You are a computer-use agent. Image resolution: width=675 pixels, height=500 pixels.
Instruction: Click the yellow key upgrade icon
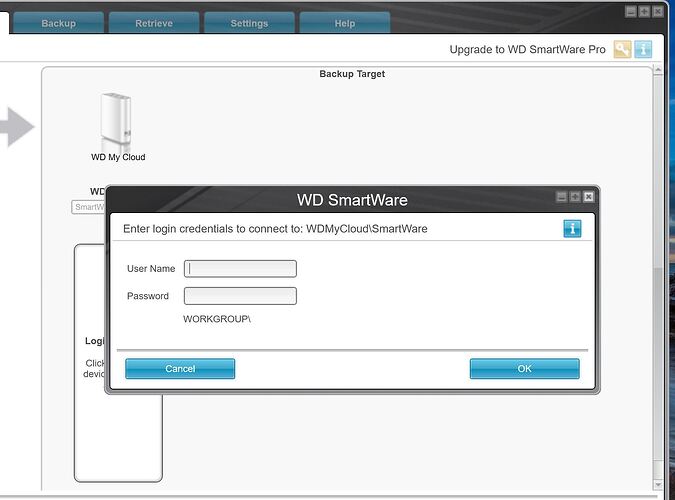click(x=622, y=49)
